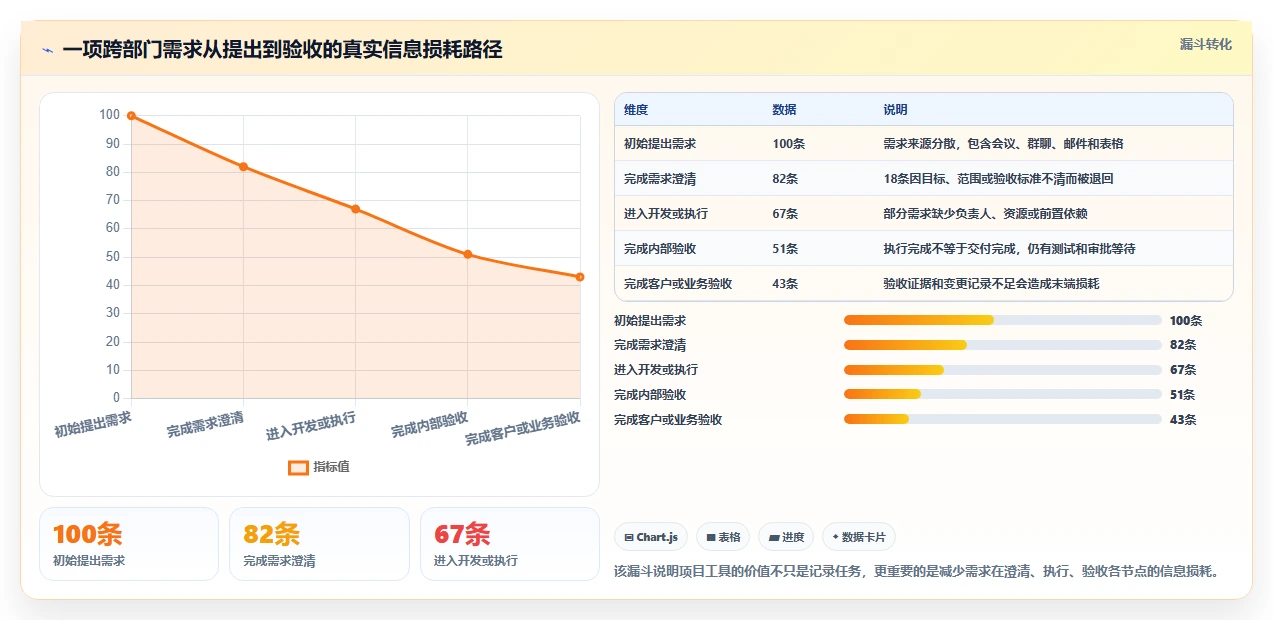Click the 完成需求澄清 progress bar
The image size is (1273, 620).
tap(1003, 345)
